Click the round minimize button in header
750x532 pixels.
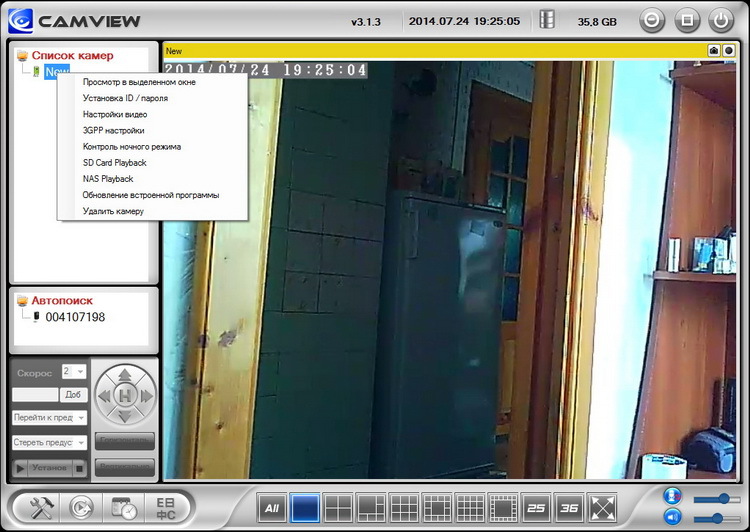pyautogui.click(x=652, y=21)
